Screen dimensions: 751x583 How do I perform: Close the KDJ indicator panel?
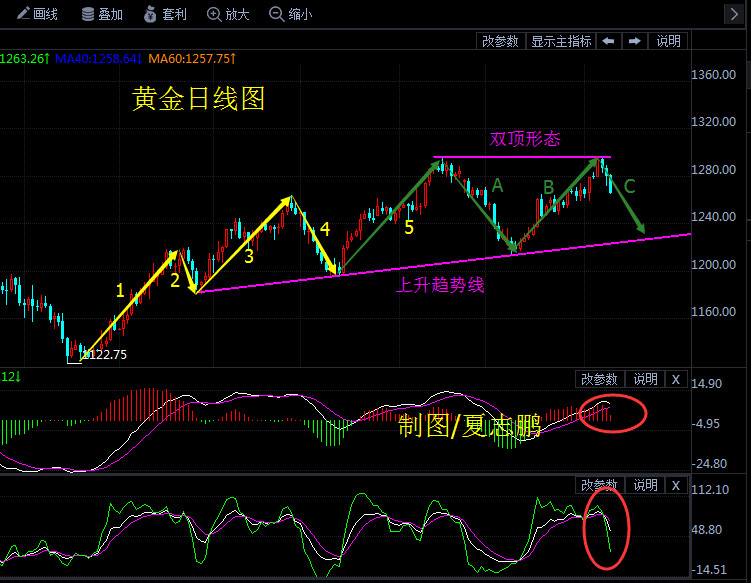click(x=676, y=485)
